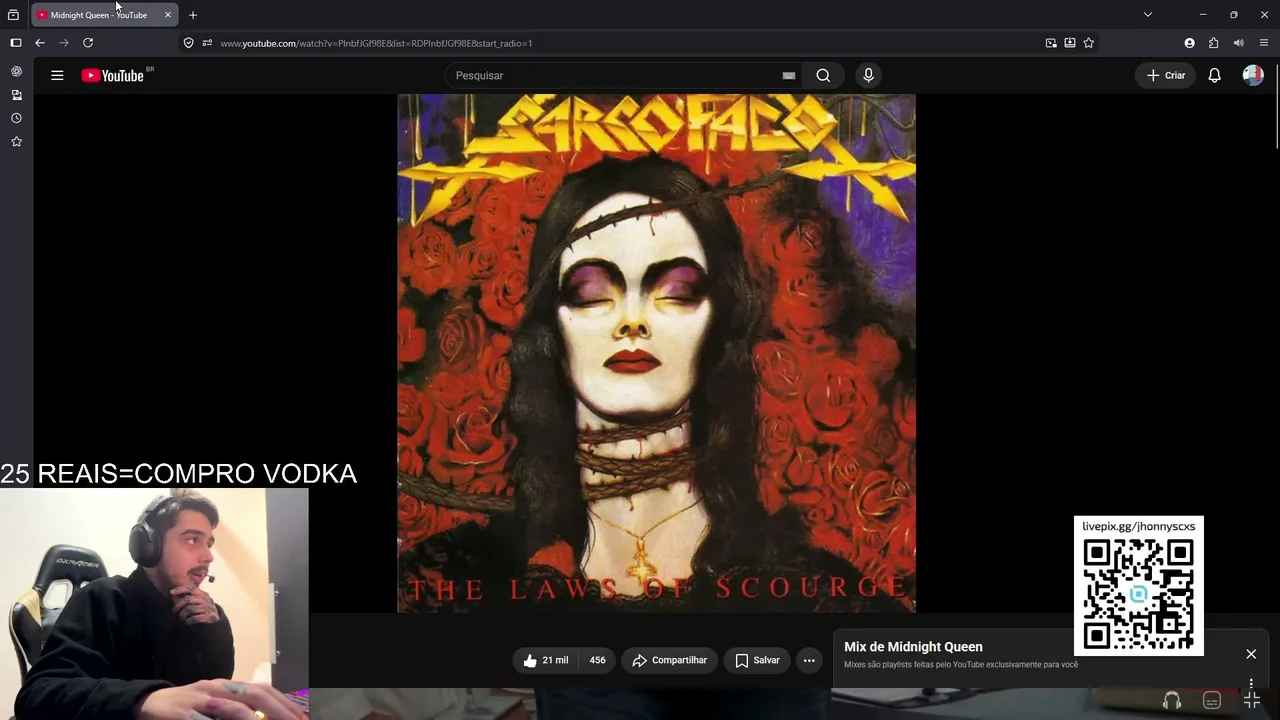
Task: Open more actions three-dot menu
Action: (809, 660)
